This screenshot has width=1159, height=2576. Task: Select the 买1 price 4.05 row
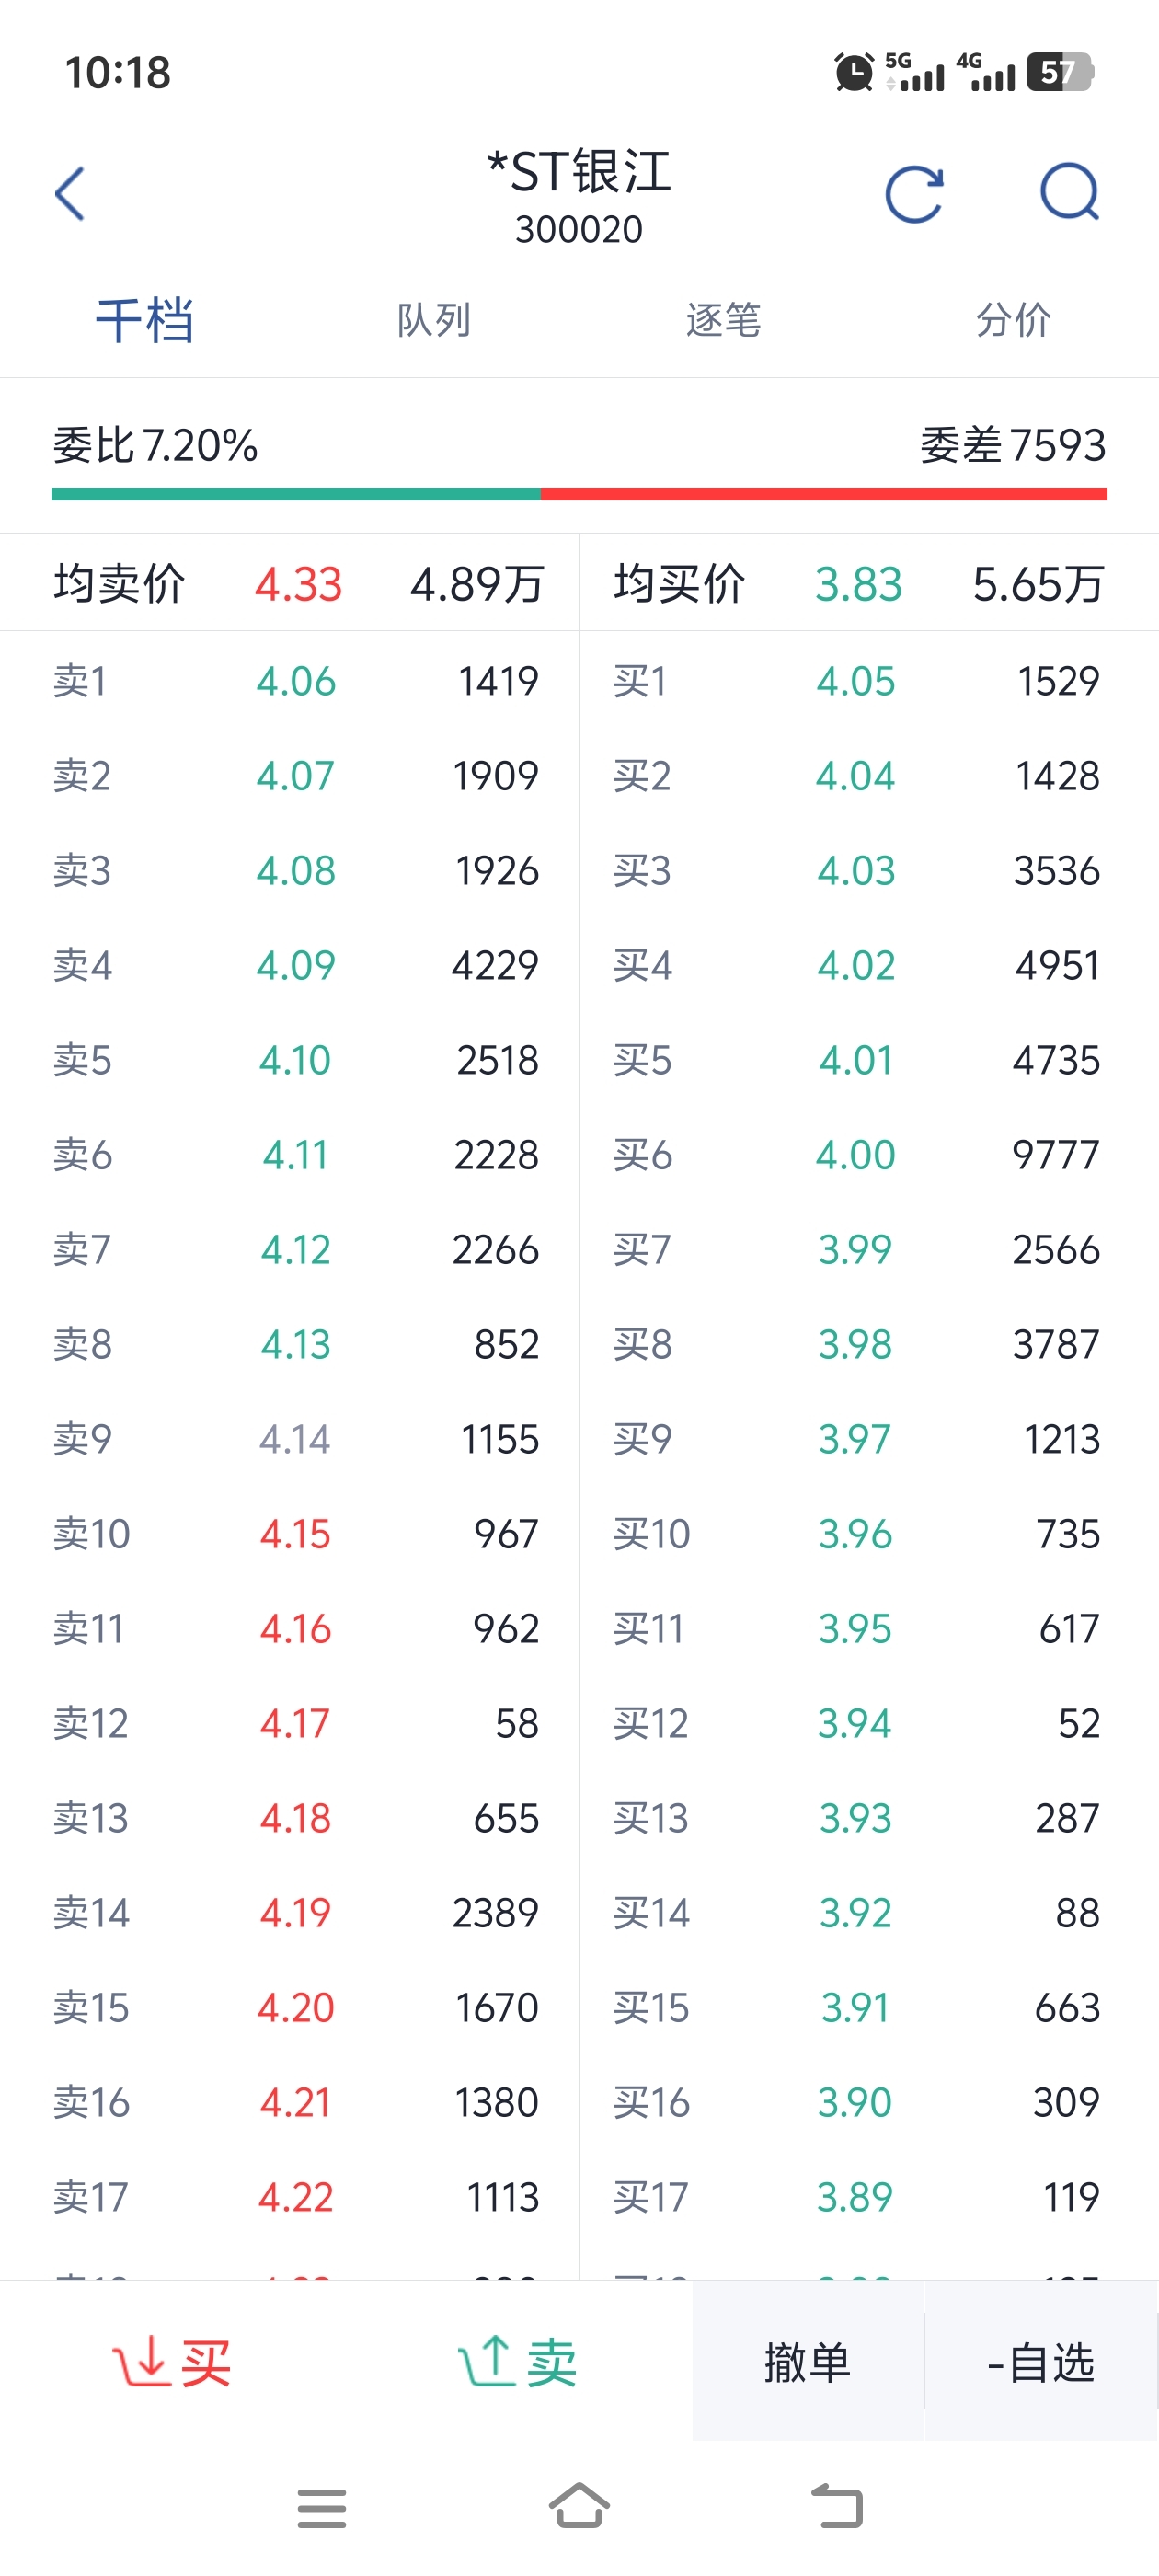(x=869, y=681)
